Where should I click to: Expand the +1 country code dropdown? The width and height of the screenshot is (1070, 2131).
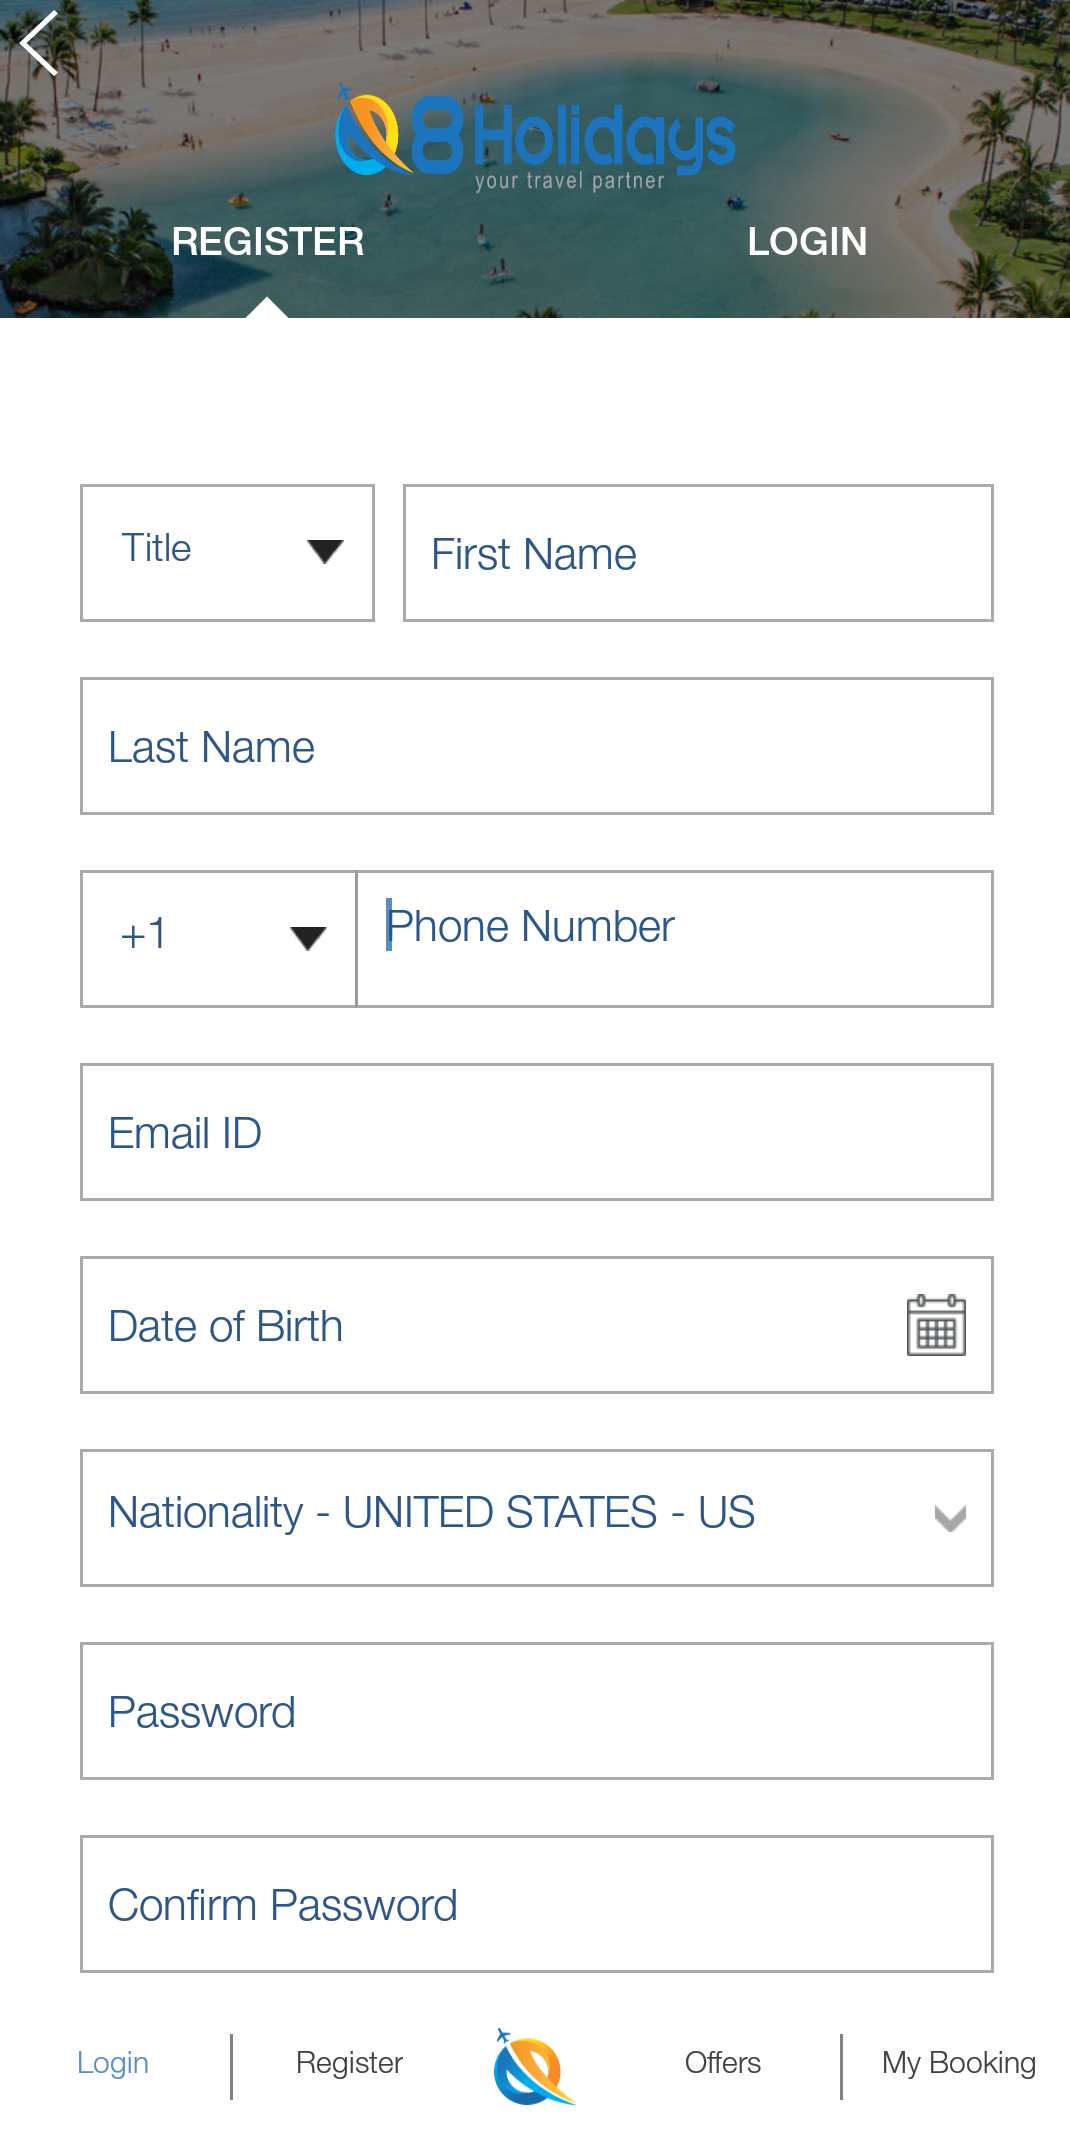(219, 938)
